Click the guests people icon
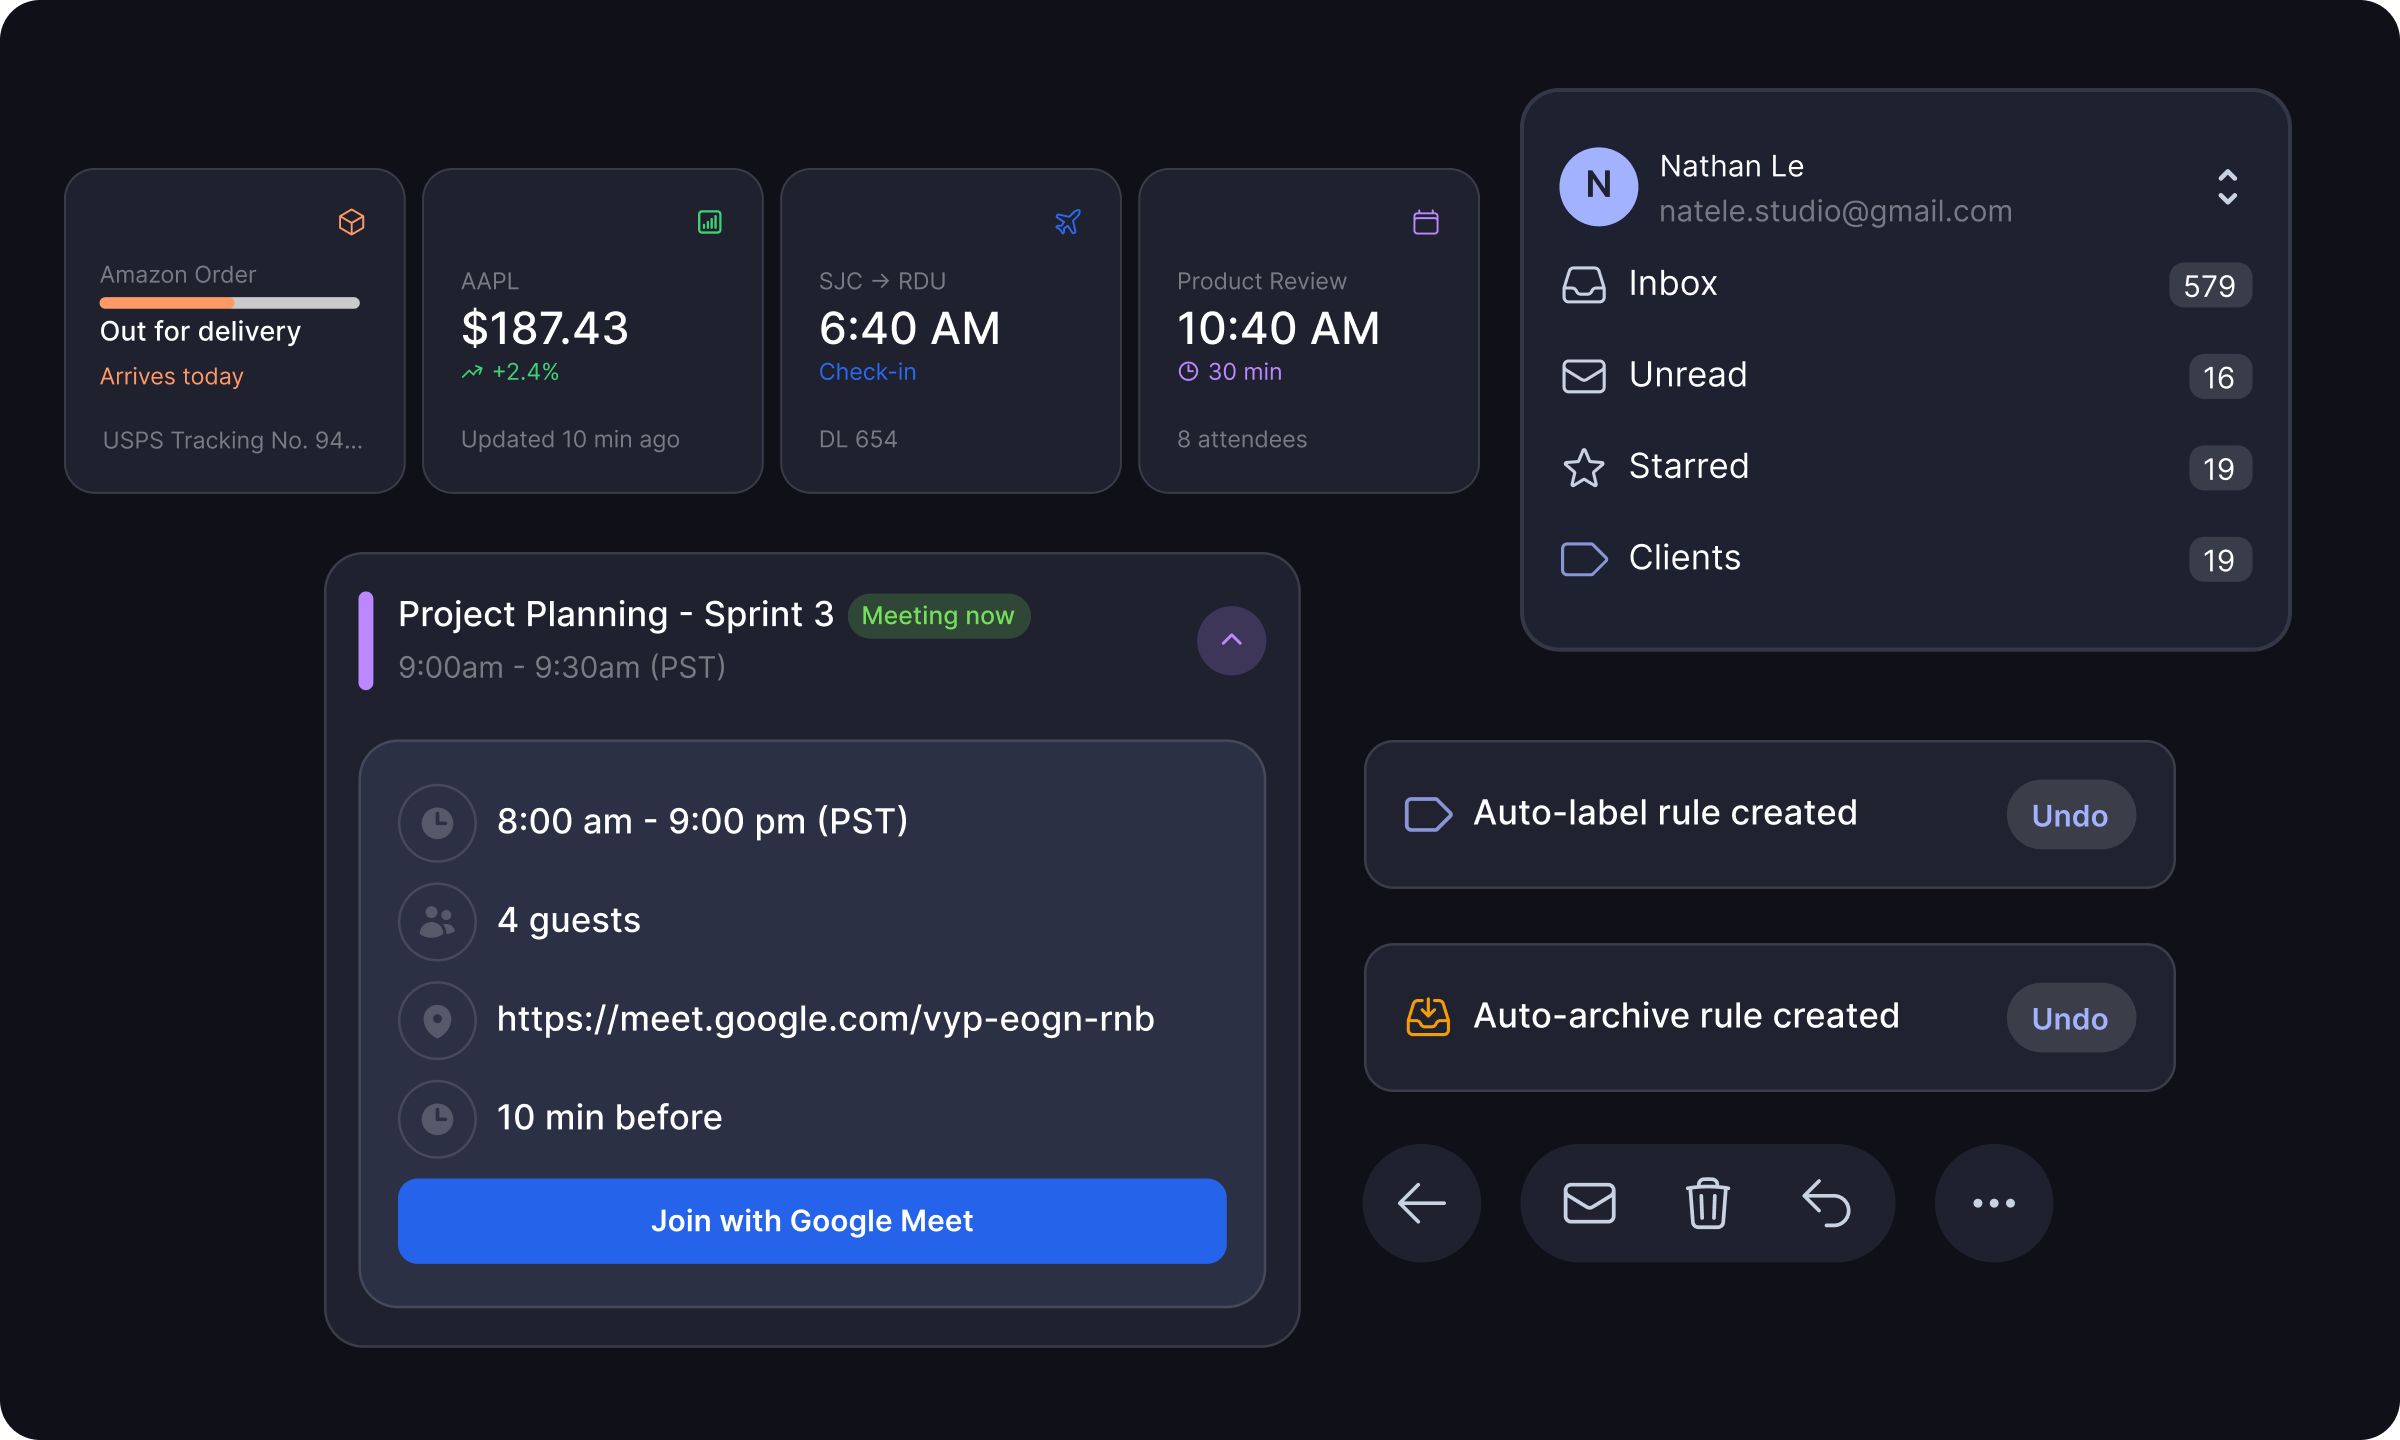Screen dimensions: 2400x1440 (x=437, y=922)
